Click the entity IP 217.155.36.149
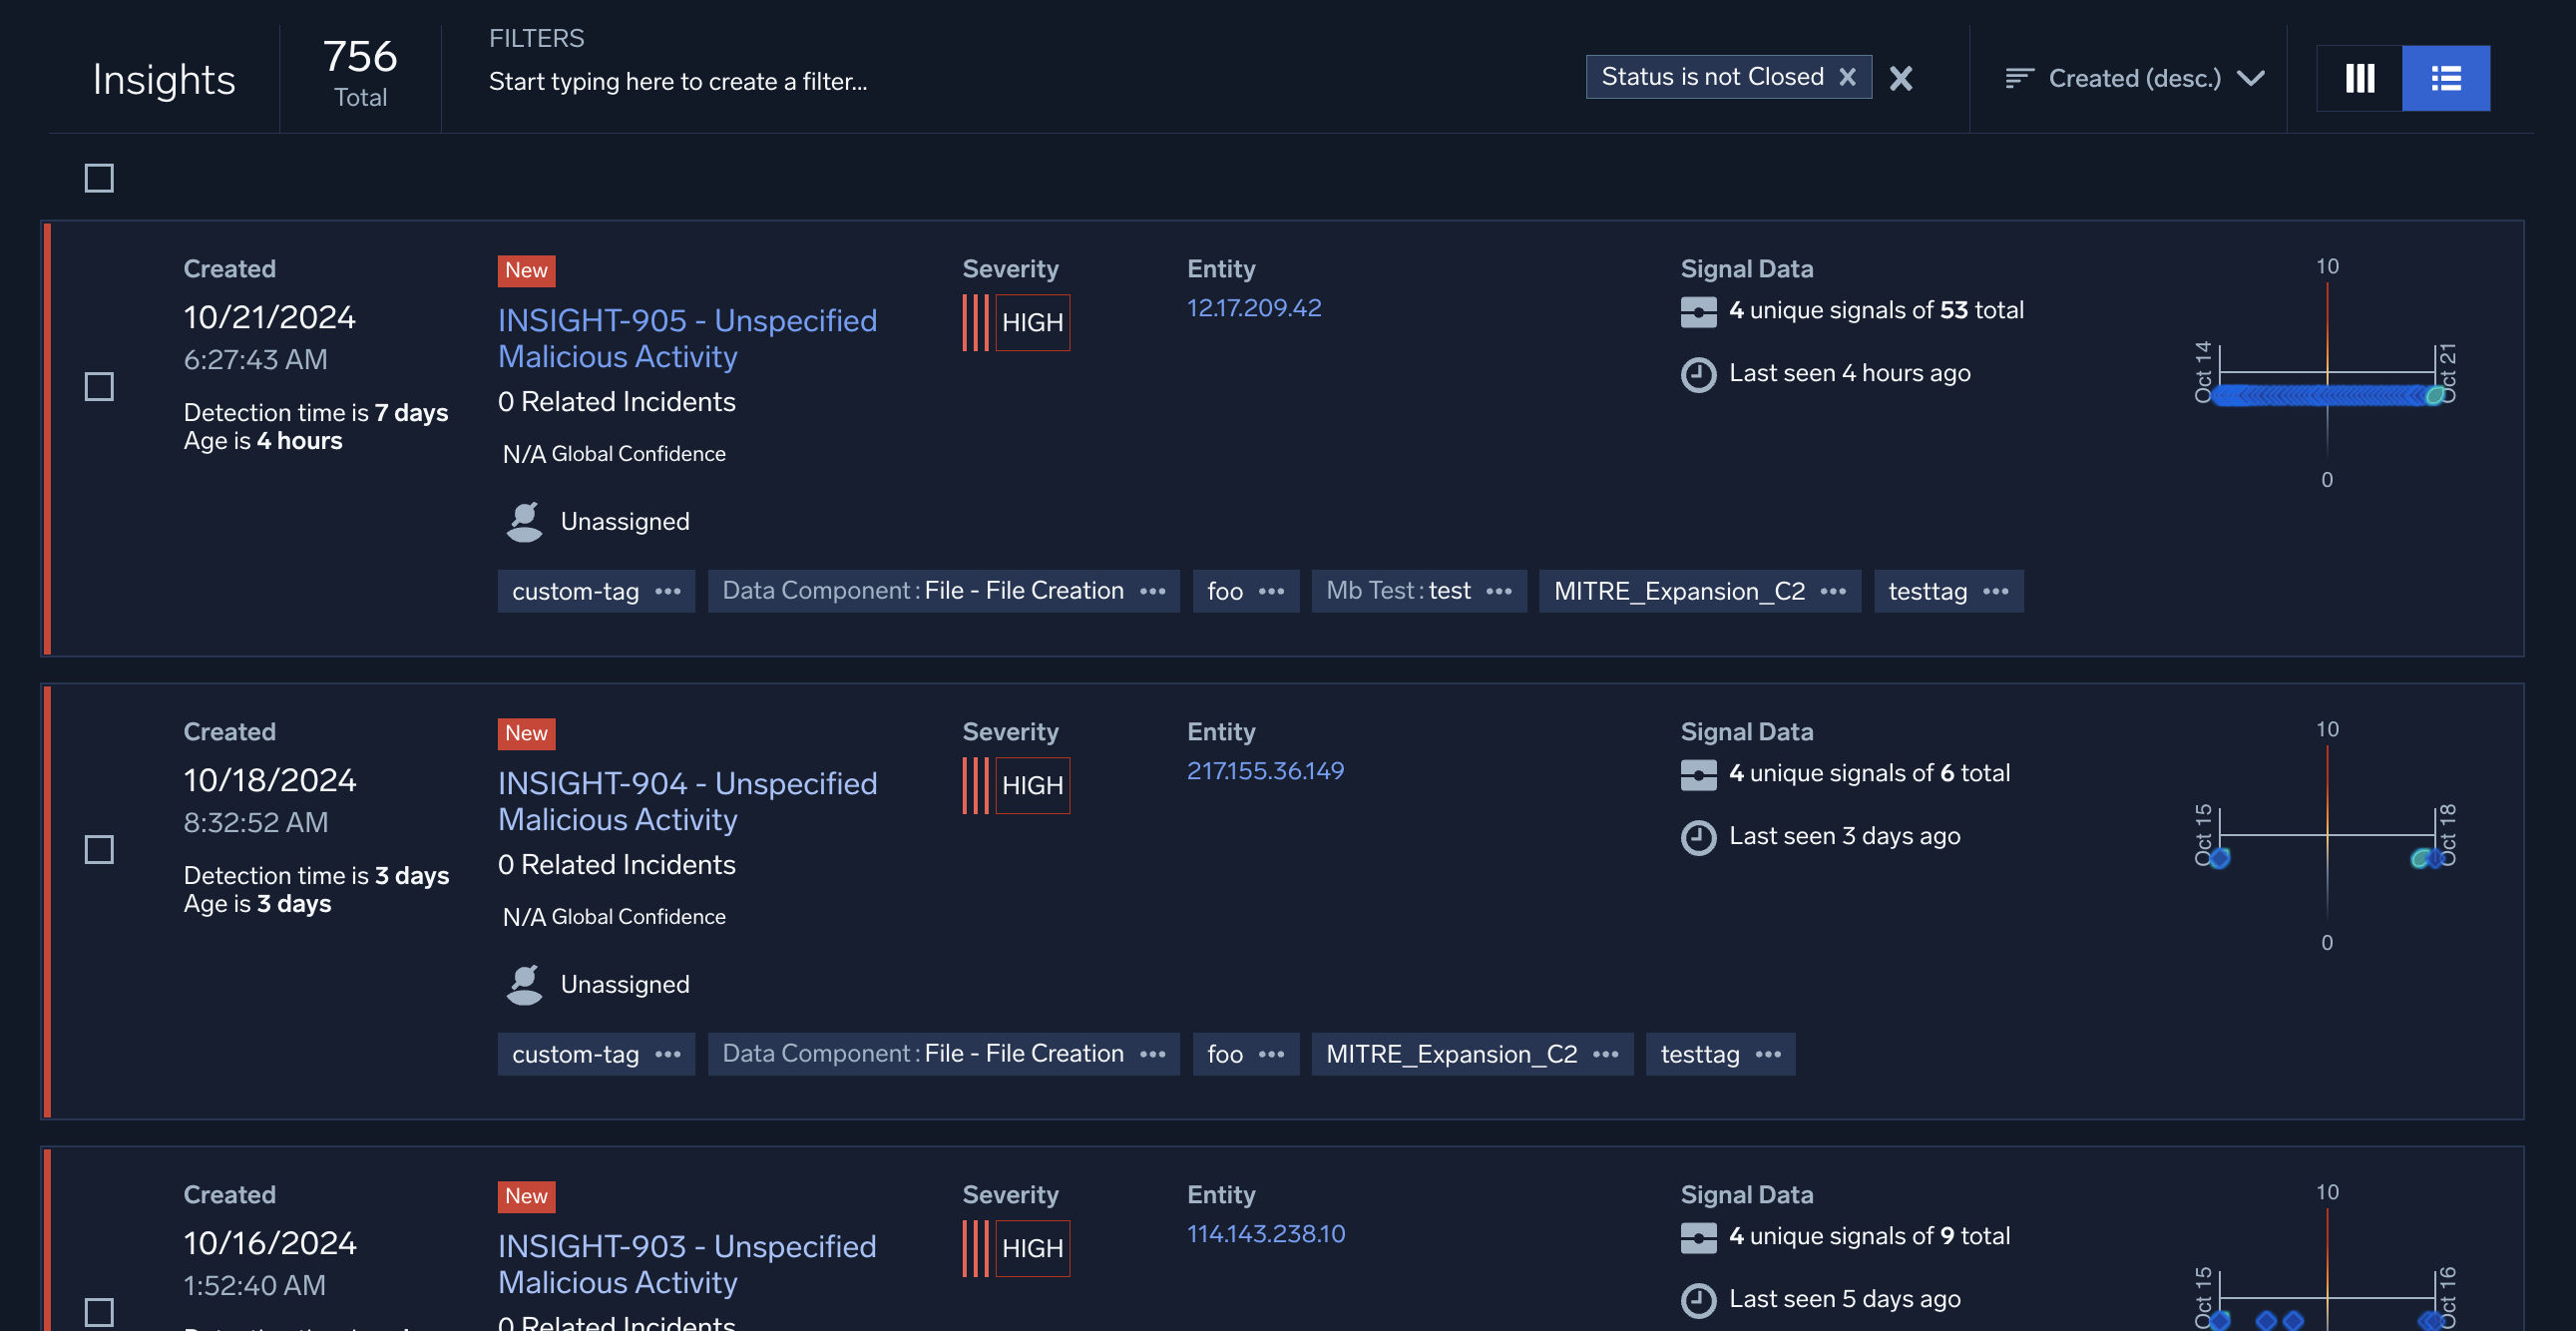 1266,771
